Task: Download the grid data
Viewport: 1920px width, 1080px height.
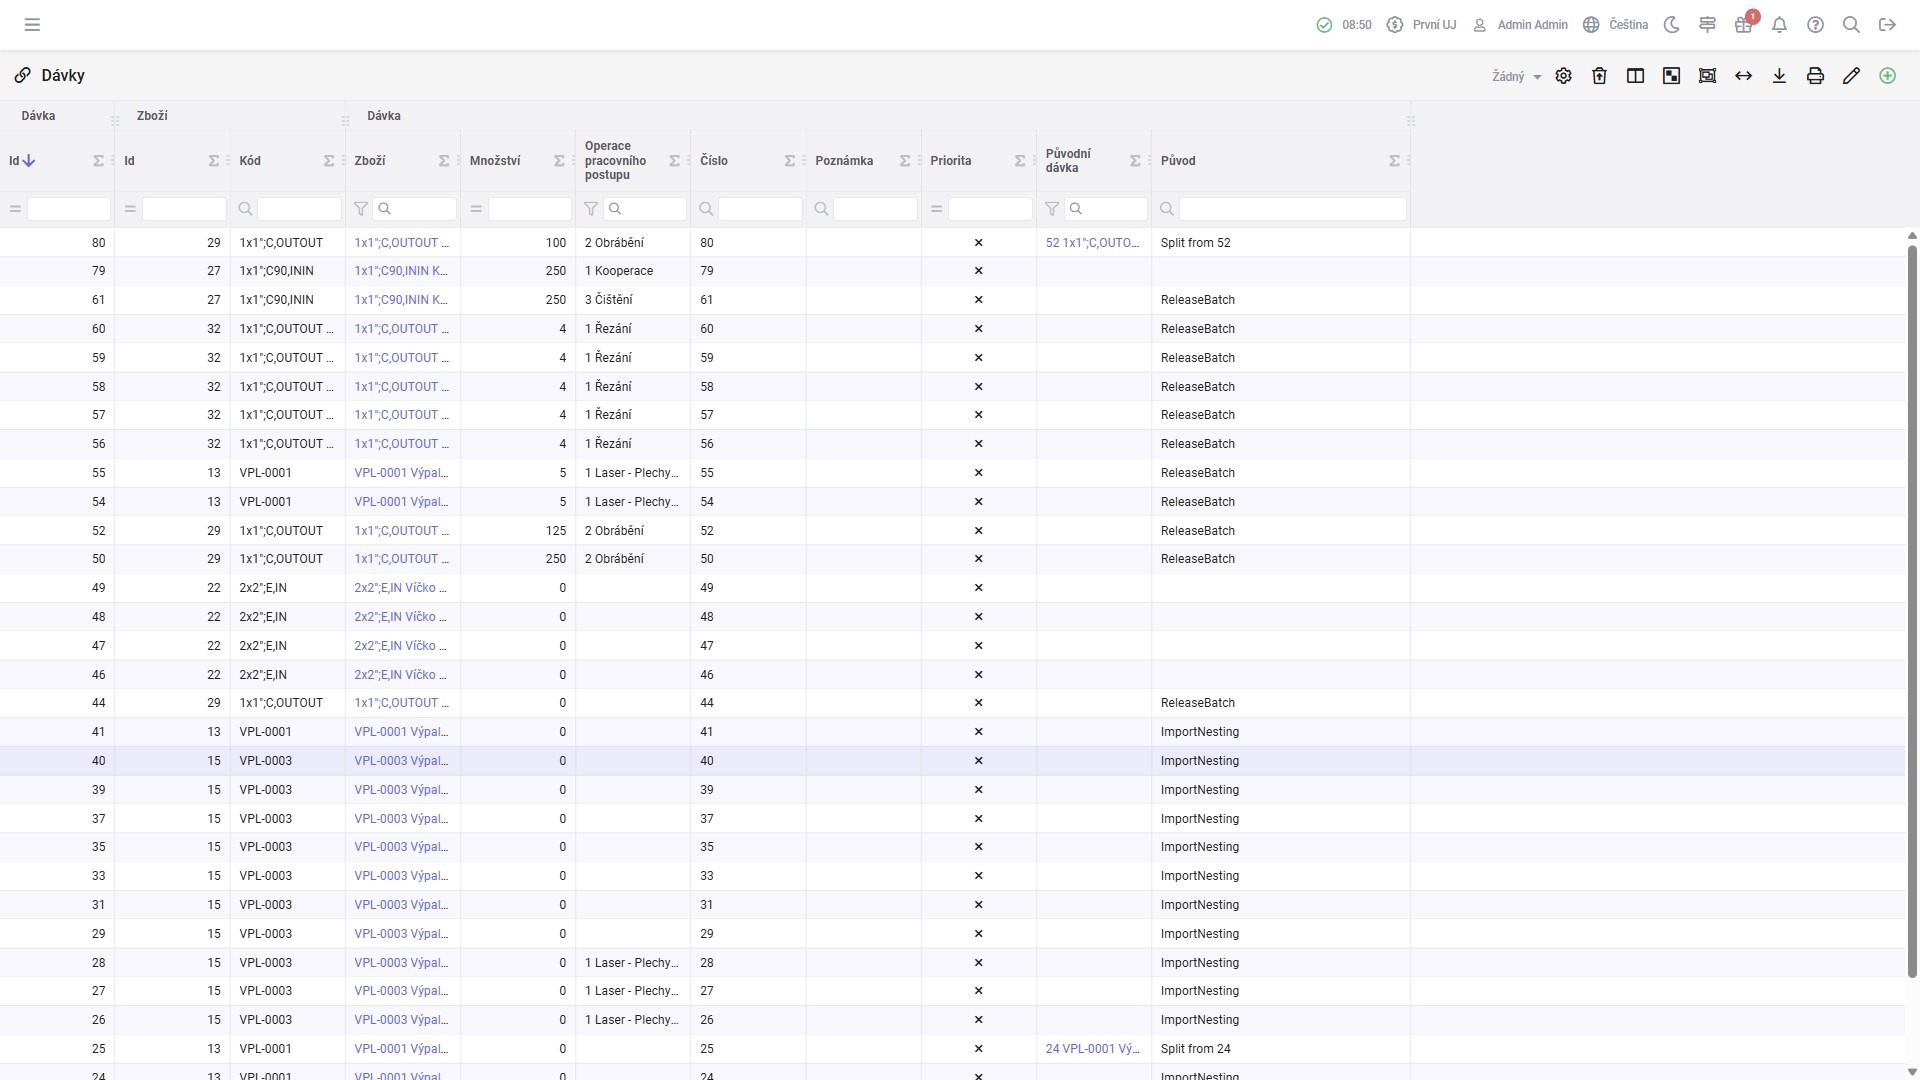Action: (x=1779, y=76)
